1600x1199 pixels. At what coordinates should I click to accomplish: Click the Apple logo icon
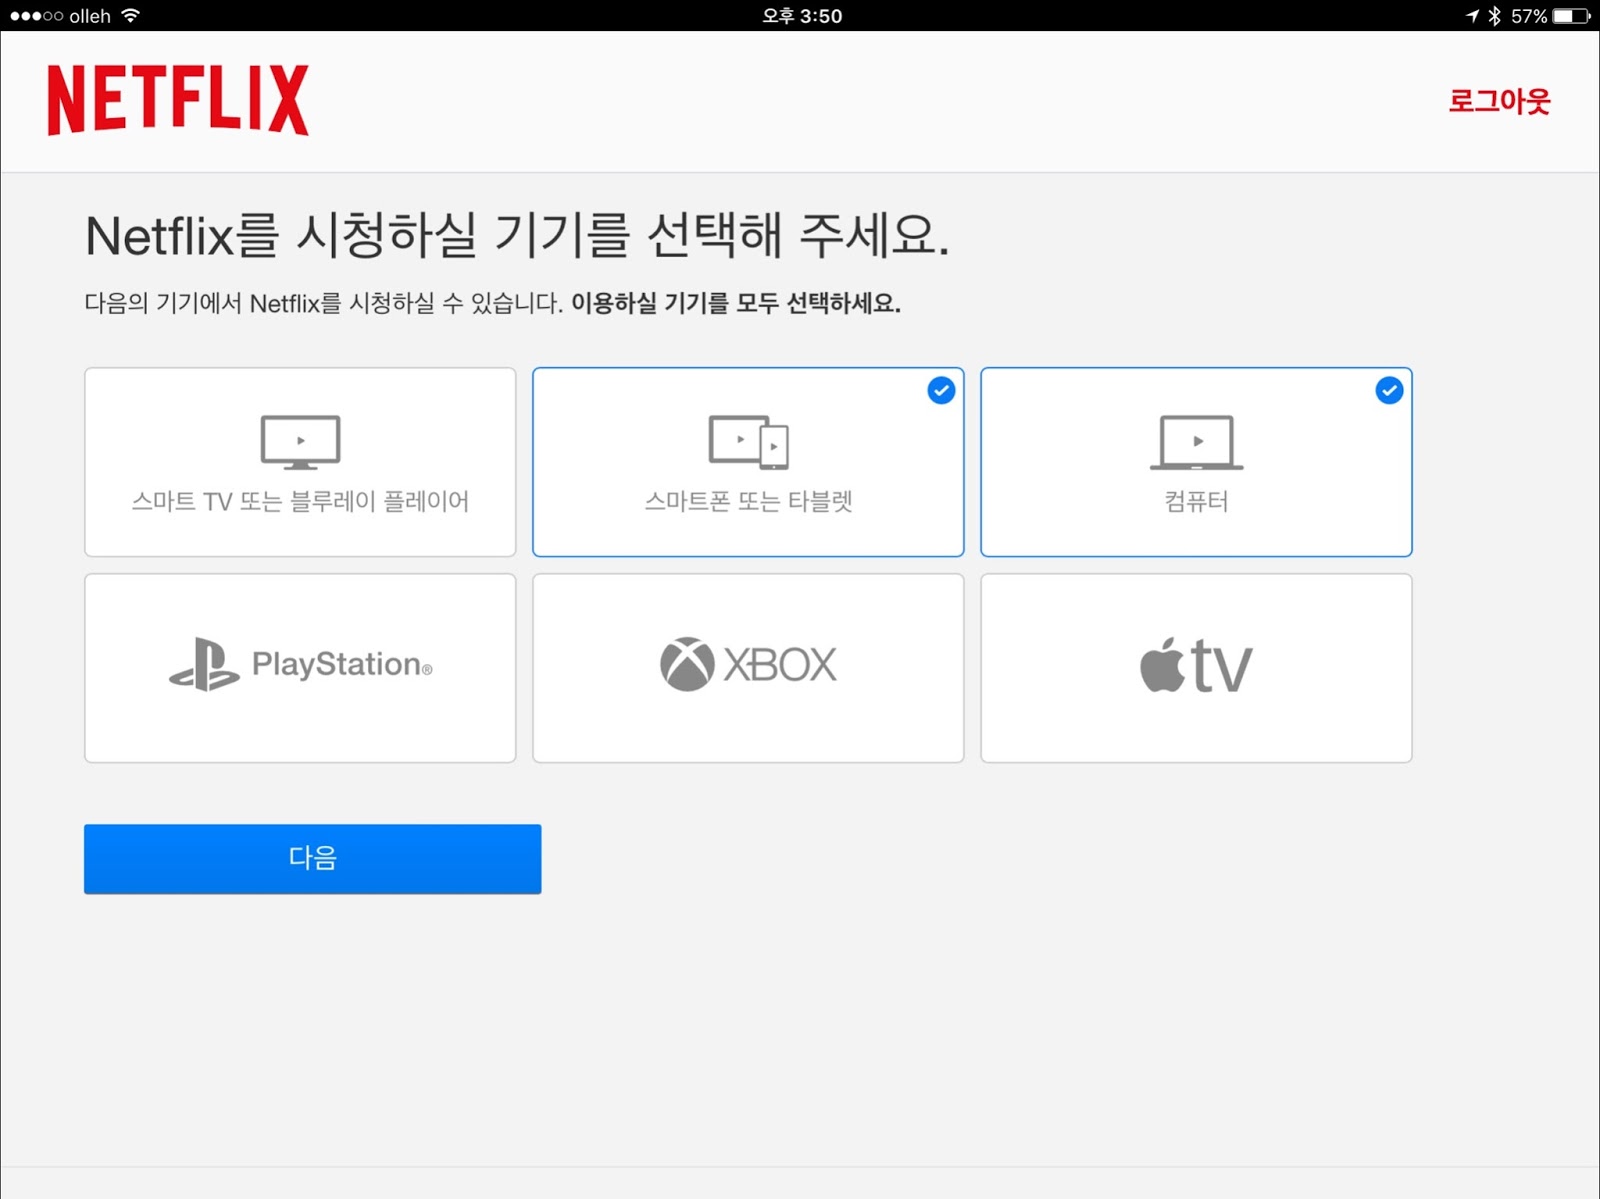[1162, 667]
